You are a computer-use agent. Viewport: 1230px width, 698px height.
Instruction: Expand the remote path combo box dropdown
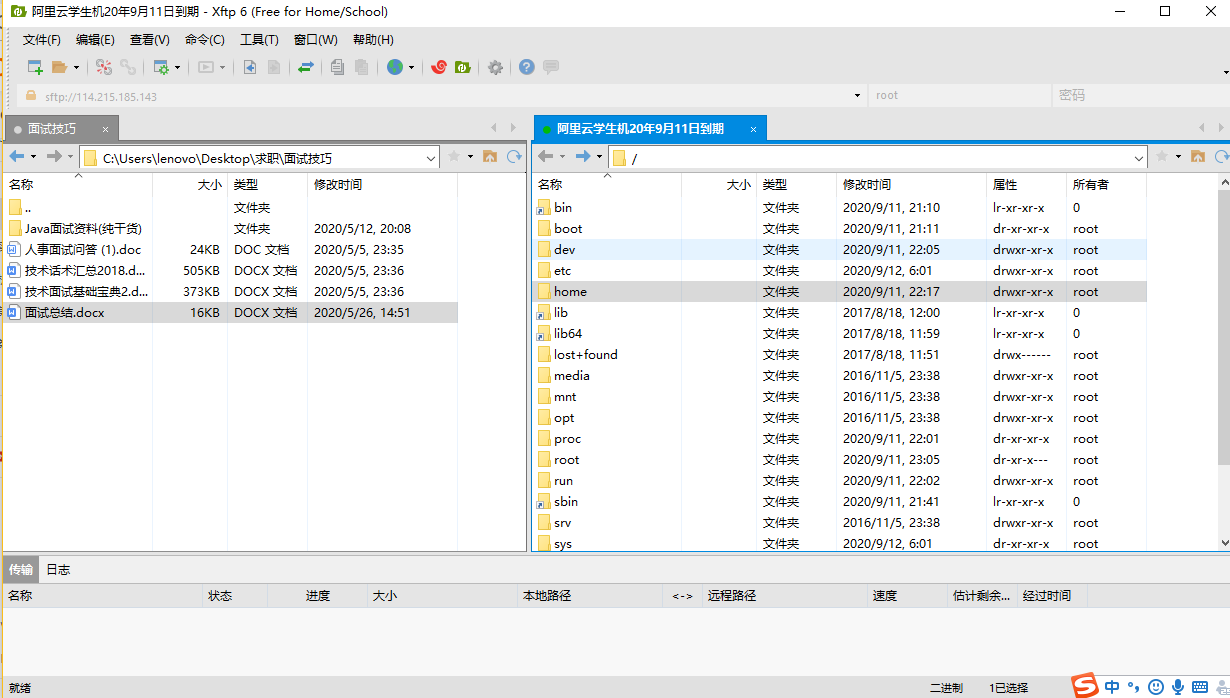(x=1139, y=158)
